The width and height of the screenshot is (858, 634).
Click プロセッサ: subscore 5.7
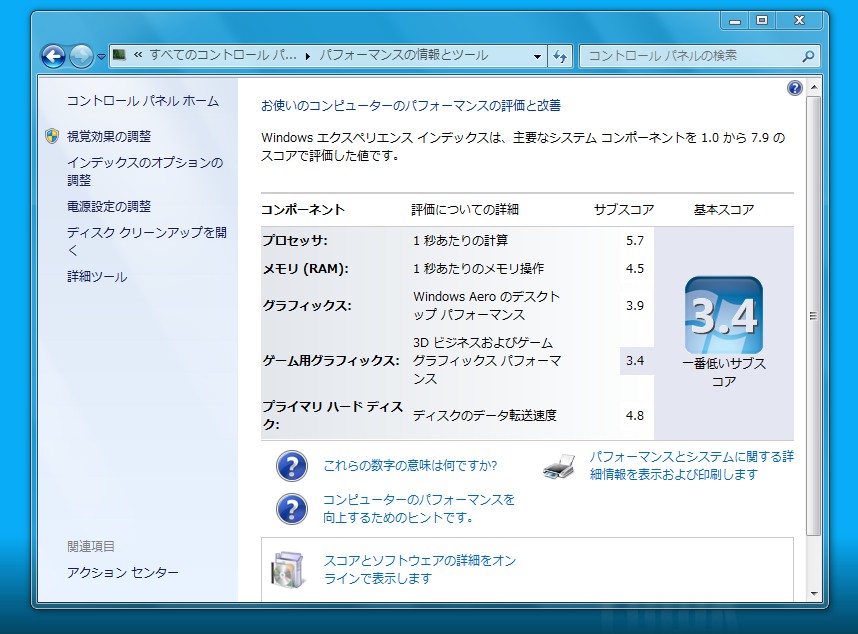point(635,241)
